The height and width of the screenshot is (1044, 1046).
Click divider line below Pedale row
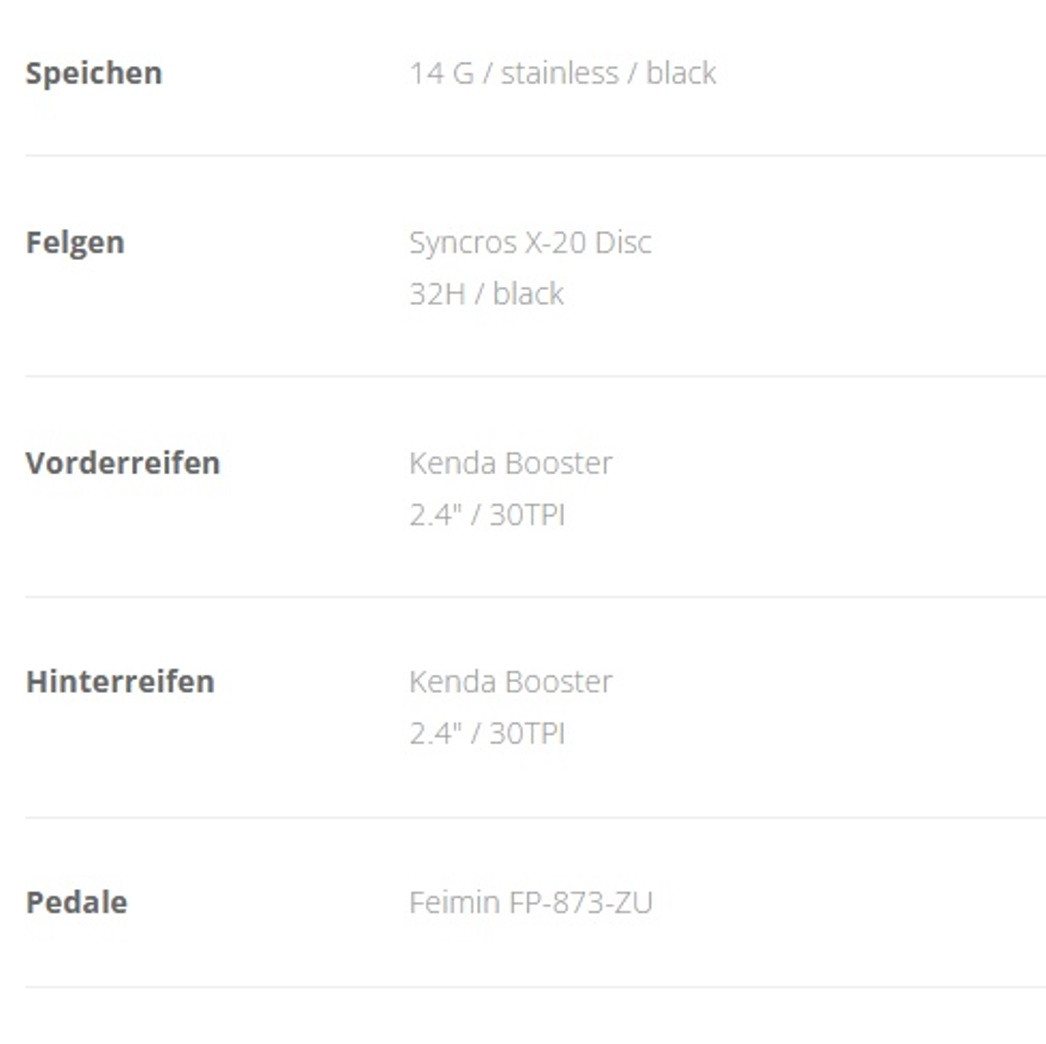point(535,987)
